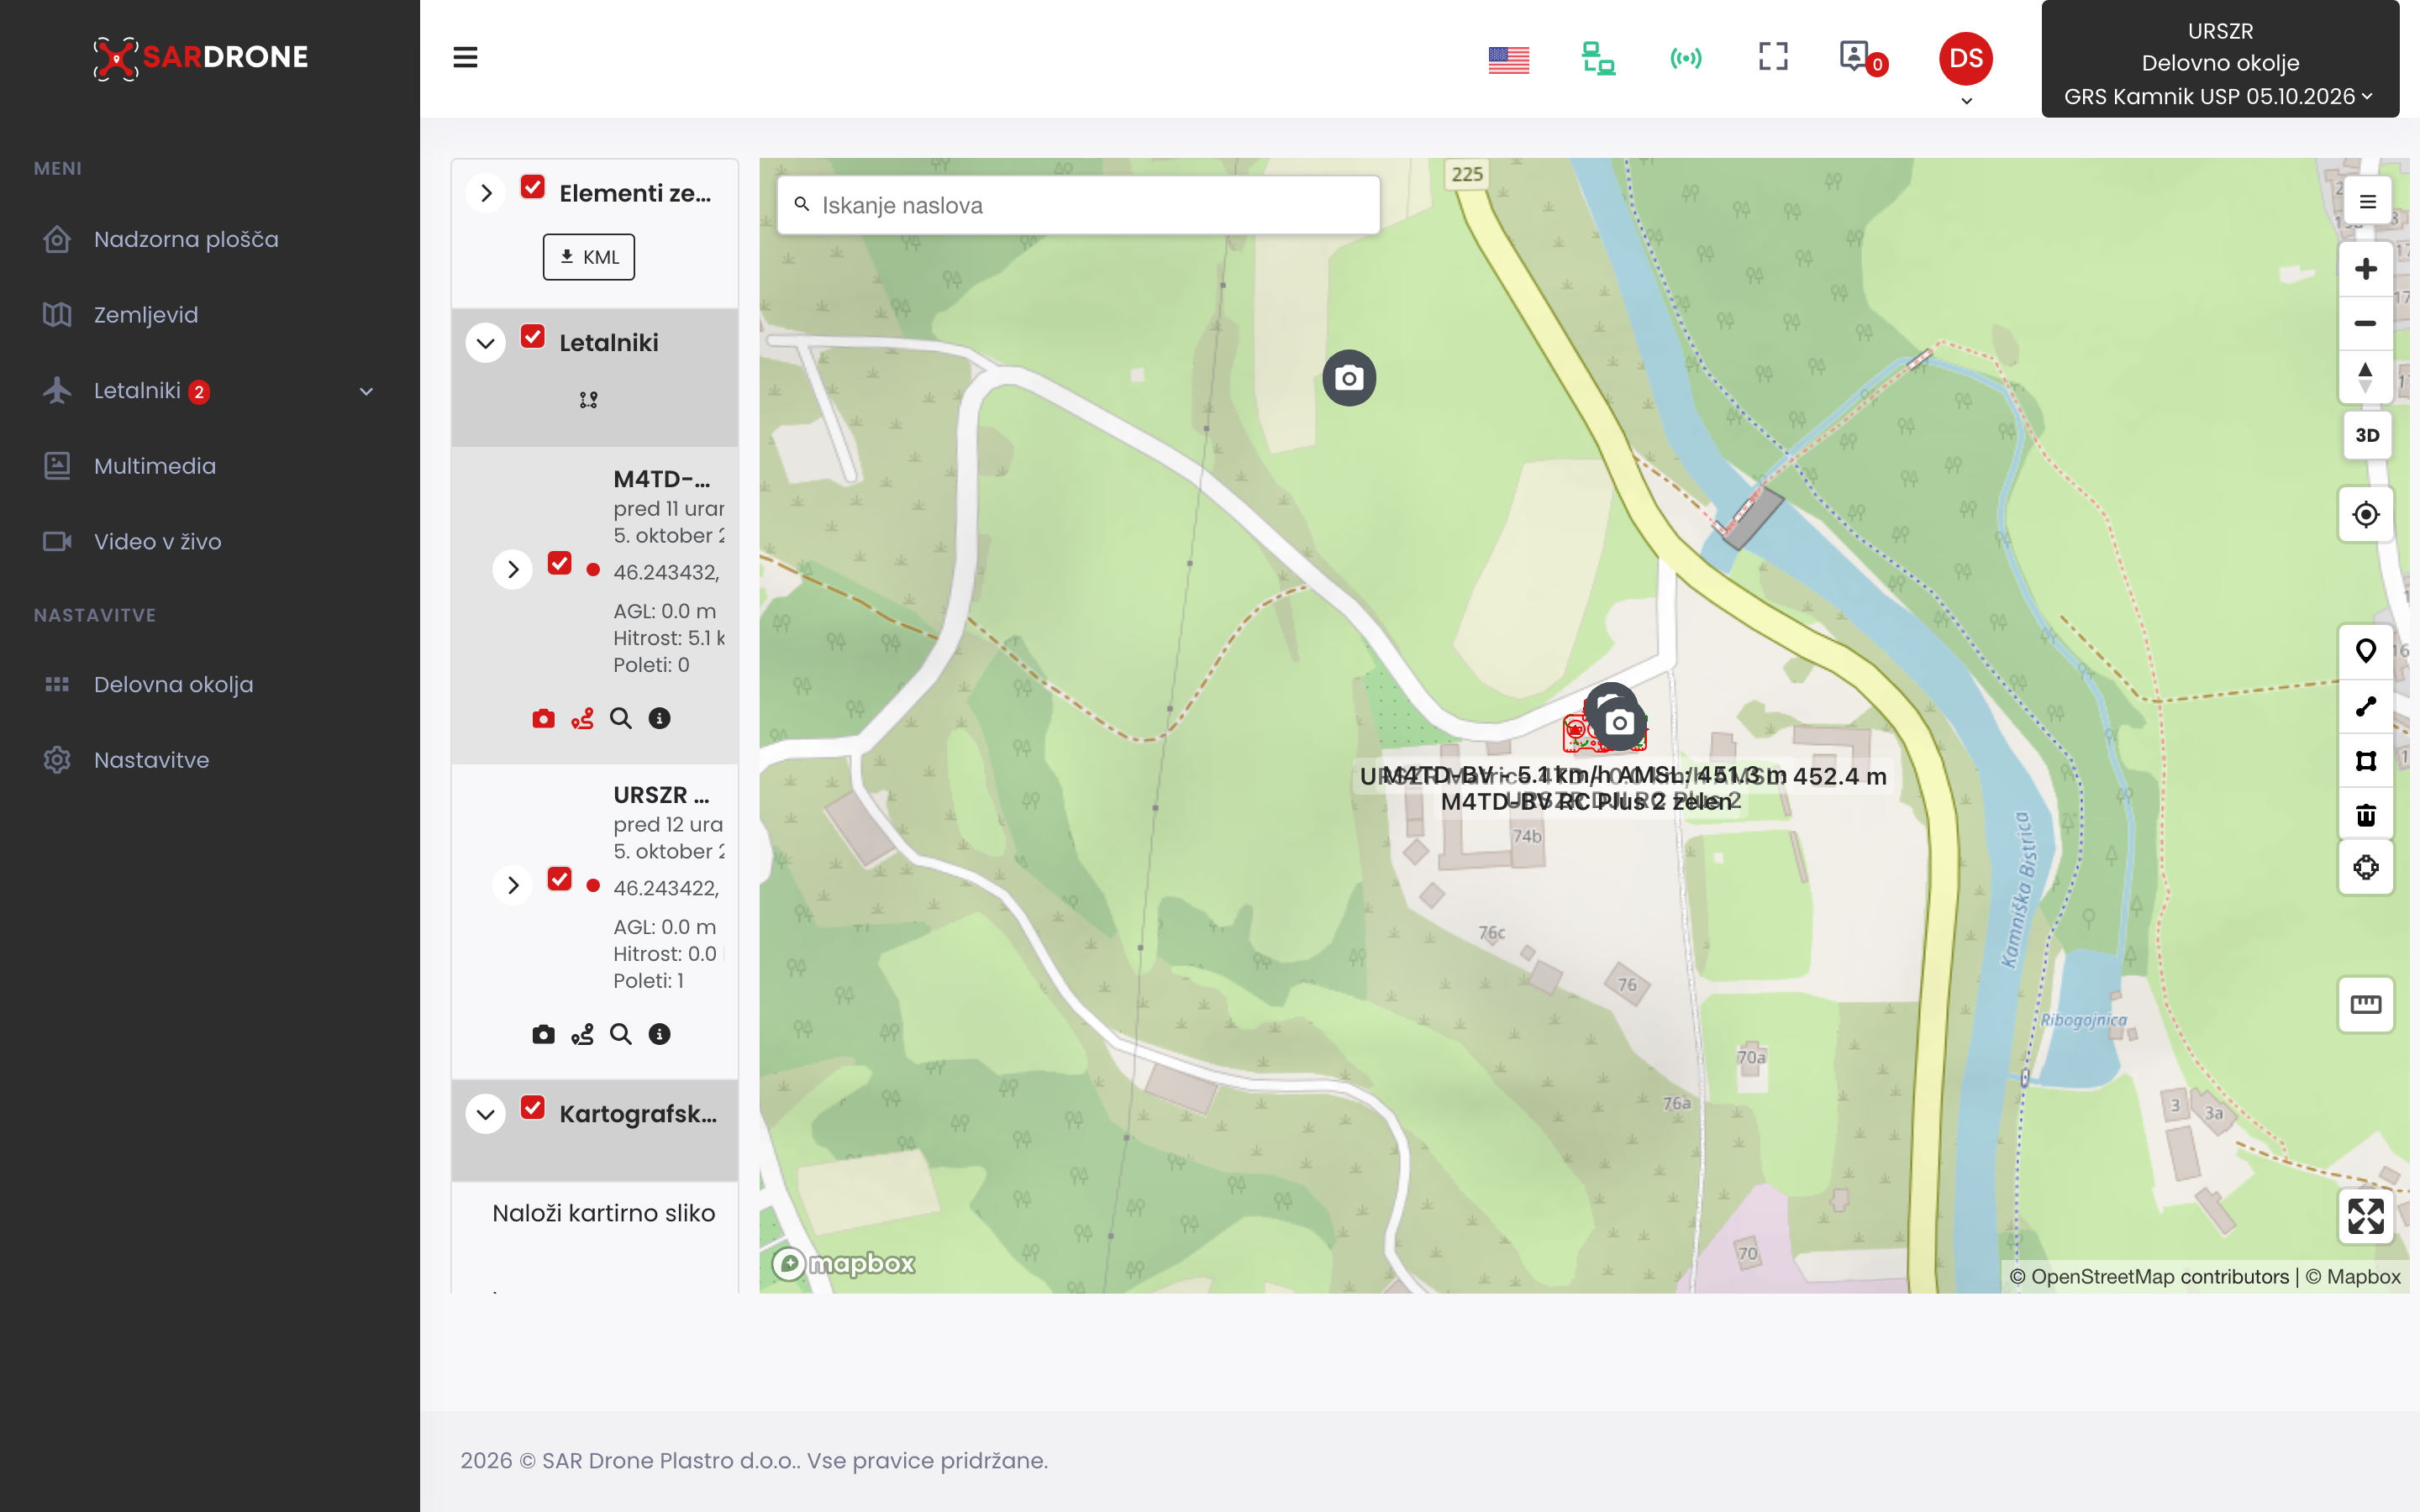Image resolution: width=2420 pixels, height=1512 pixels.
Task: Zoom in on the map with the plus button
Action: tap(2365, 268)
